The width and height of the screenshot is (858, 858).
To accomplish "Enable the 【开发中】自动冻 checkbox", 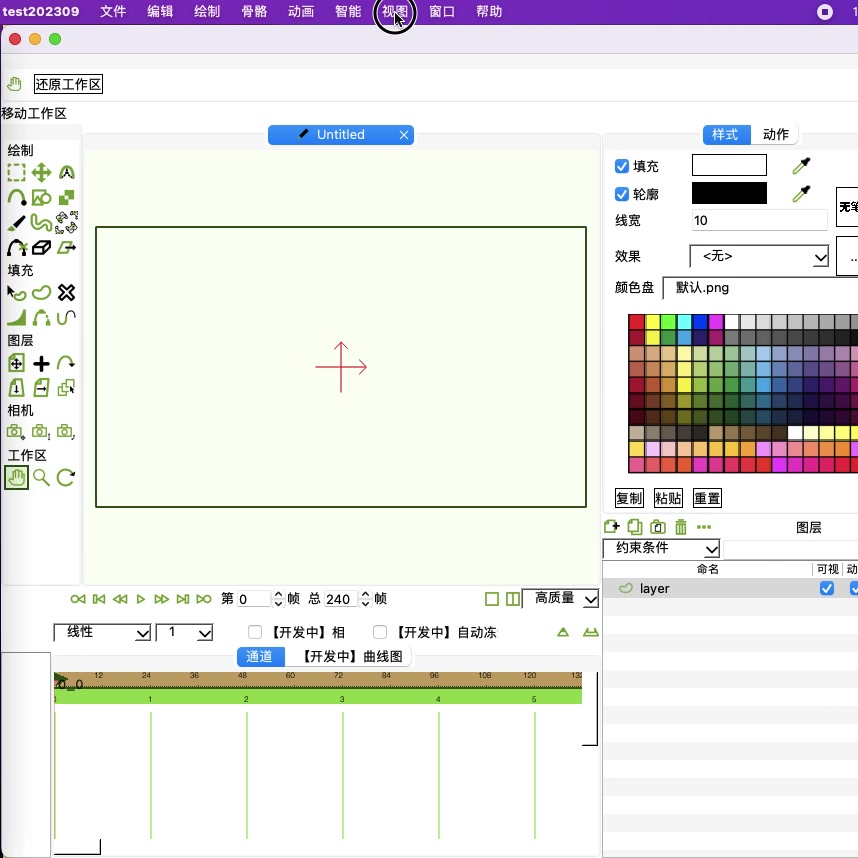I will [x=380, y=632].
